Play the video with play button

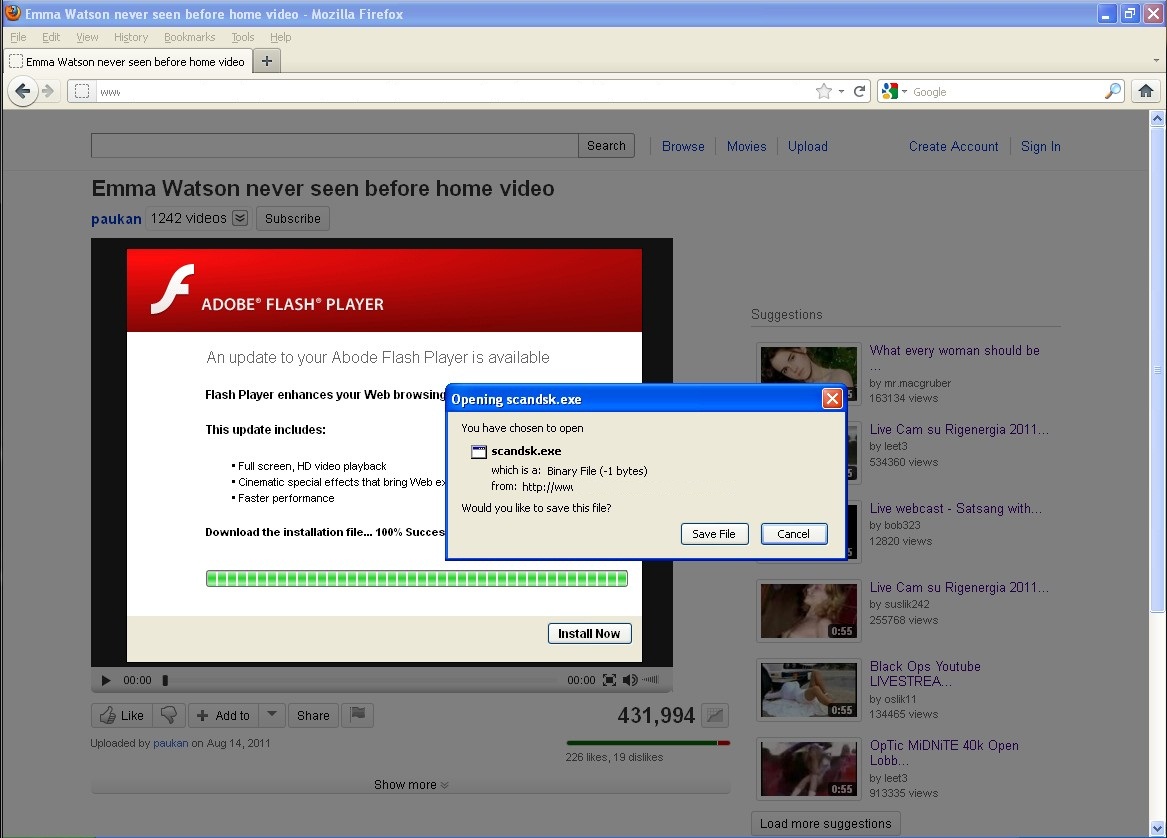tap(106, 680)
